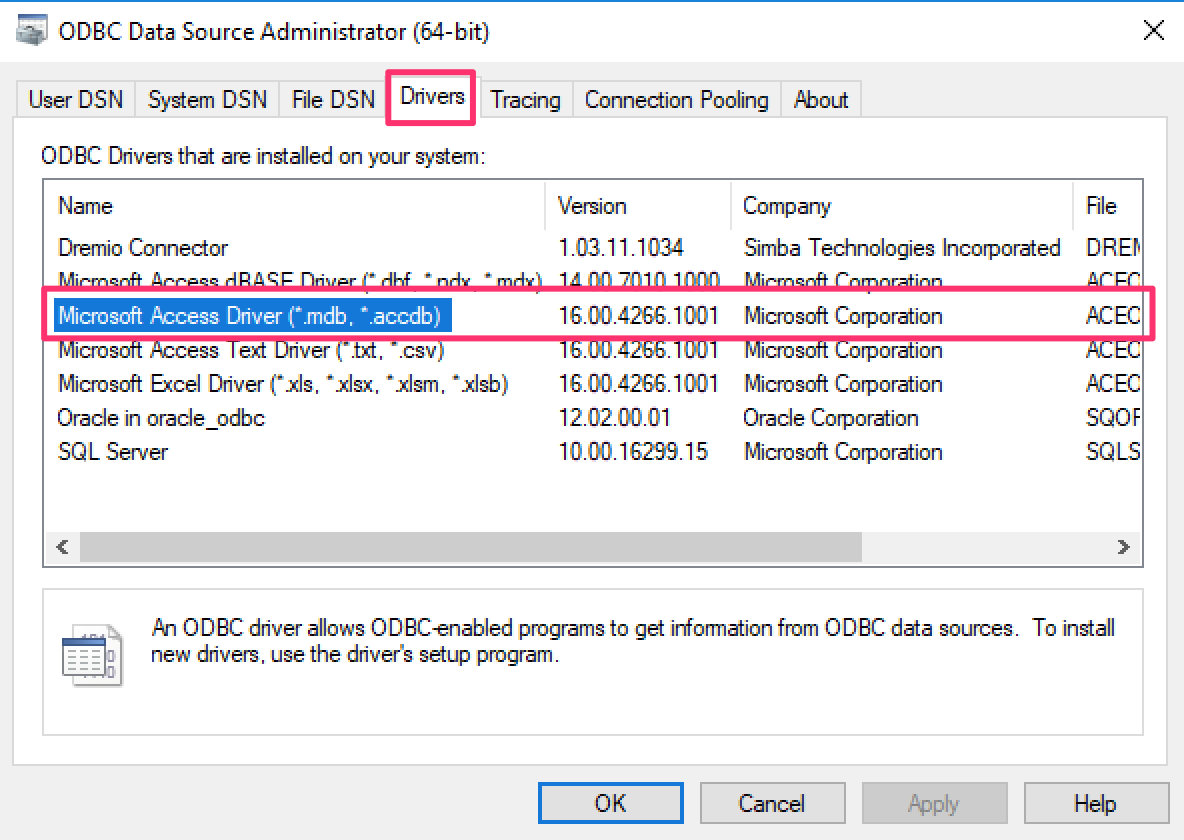Click version 10.00.16299.15 cell

tap(633, 452)
